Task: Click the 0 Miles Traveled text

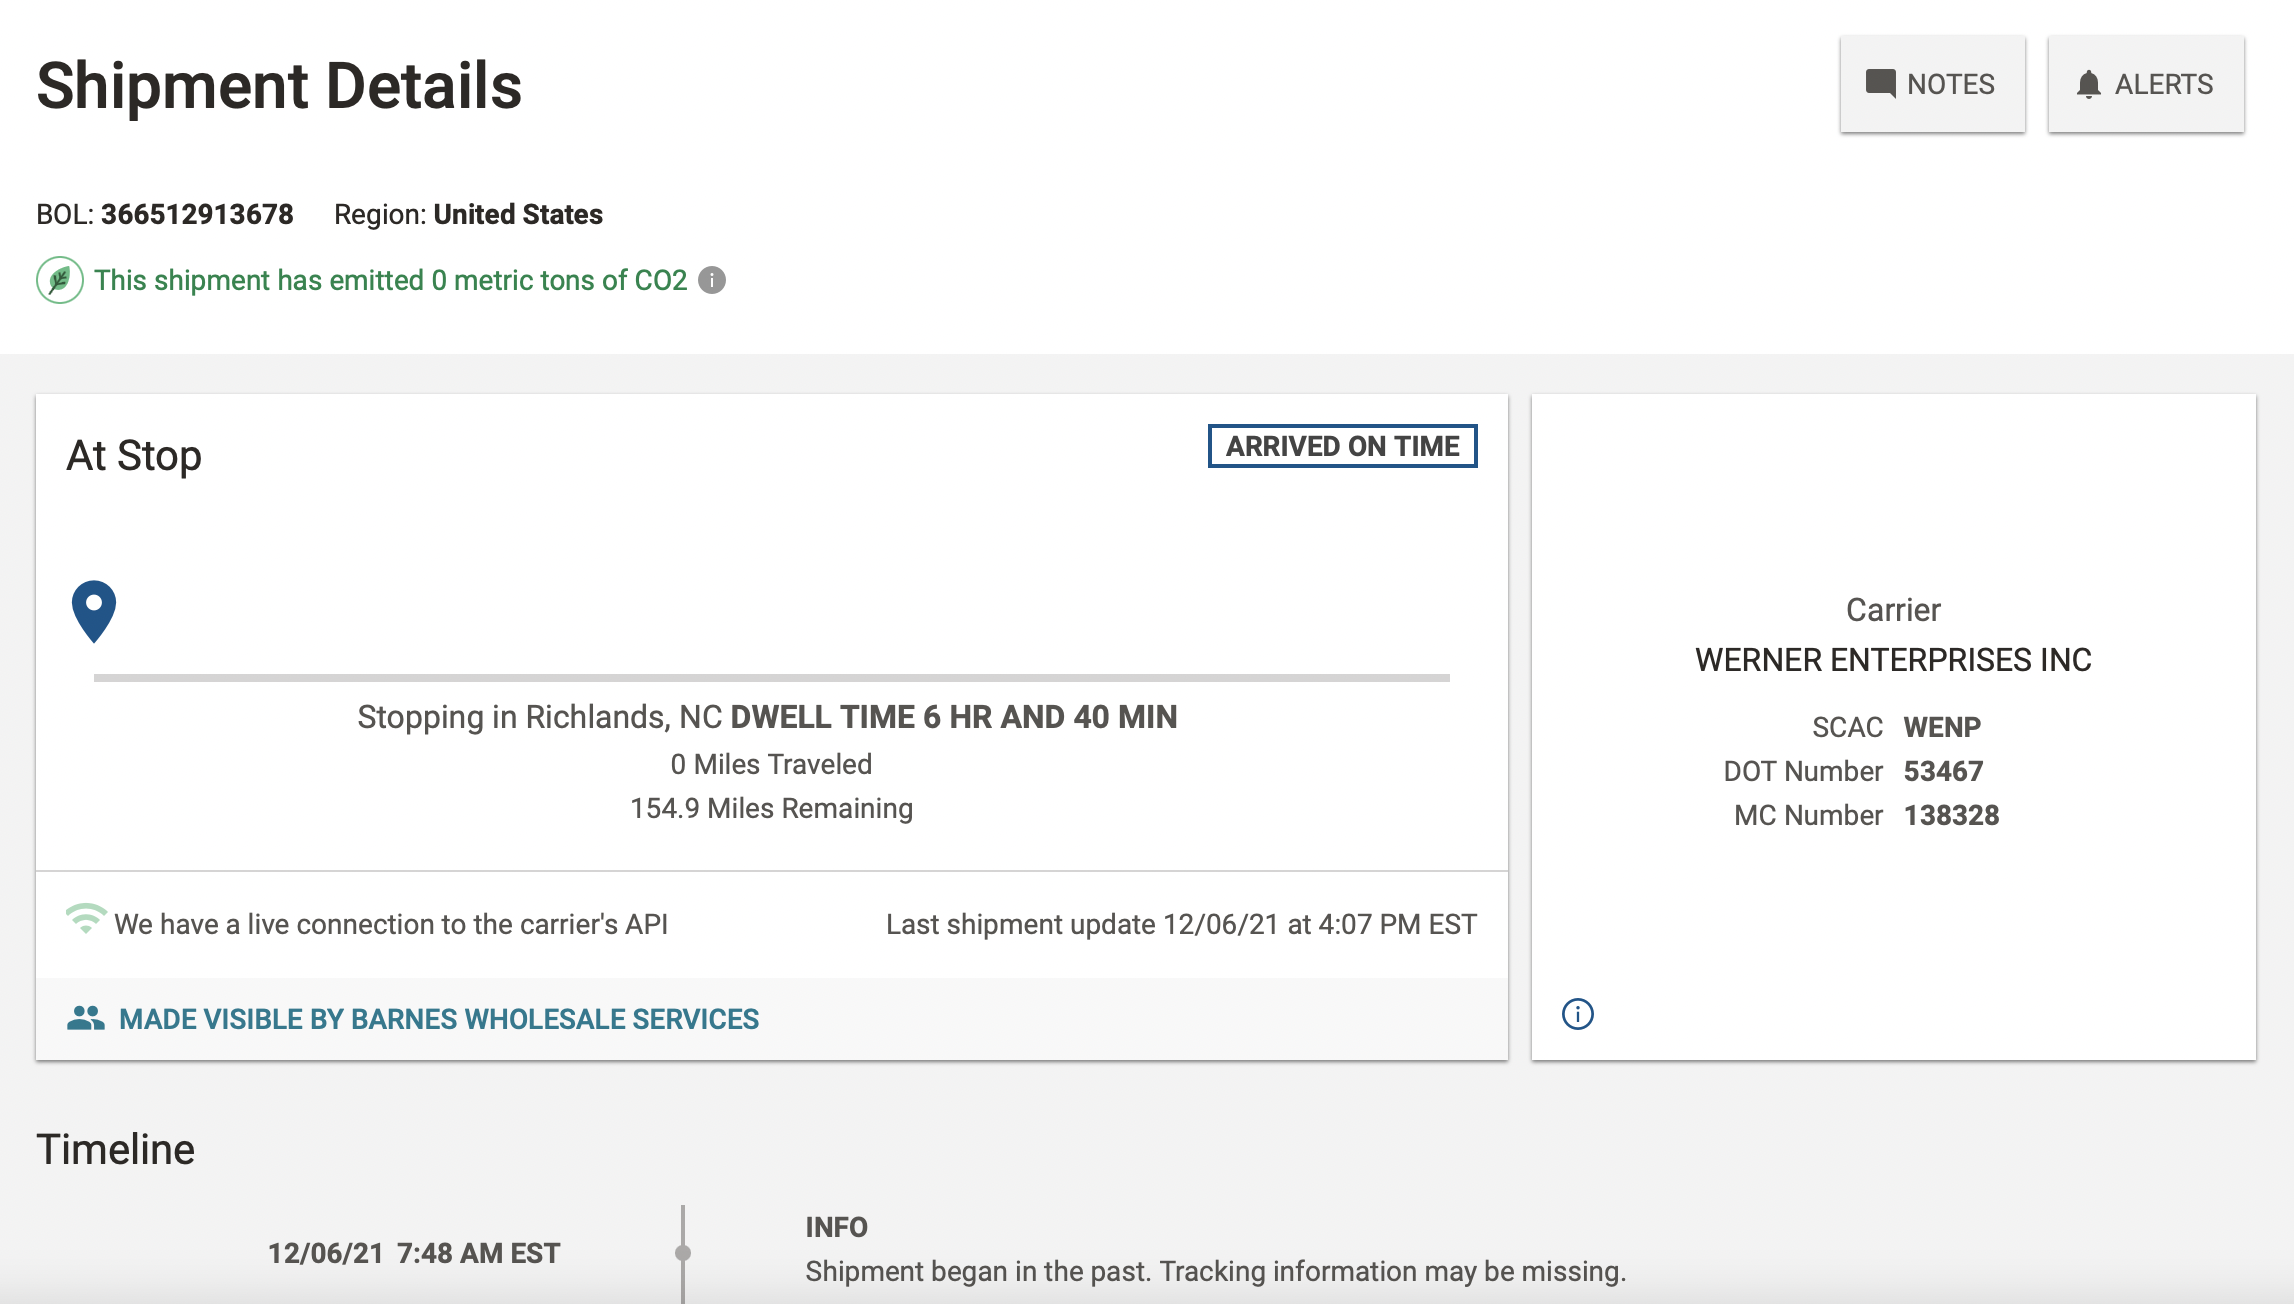Action: pos(771,764)
